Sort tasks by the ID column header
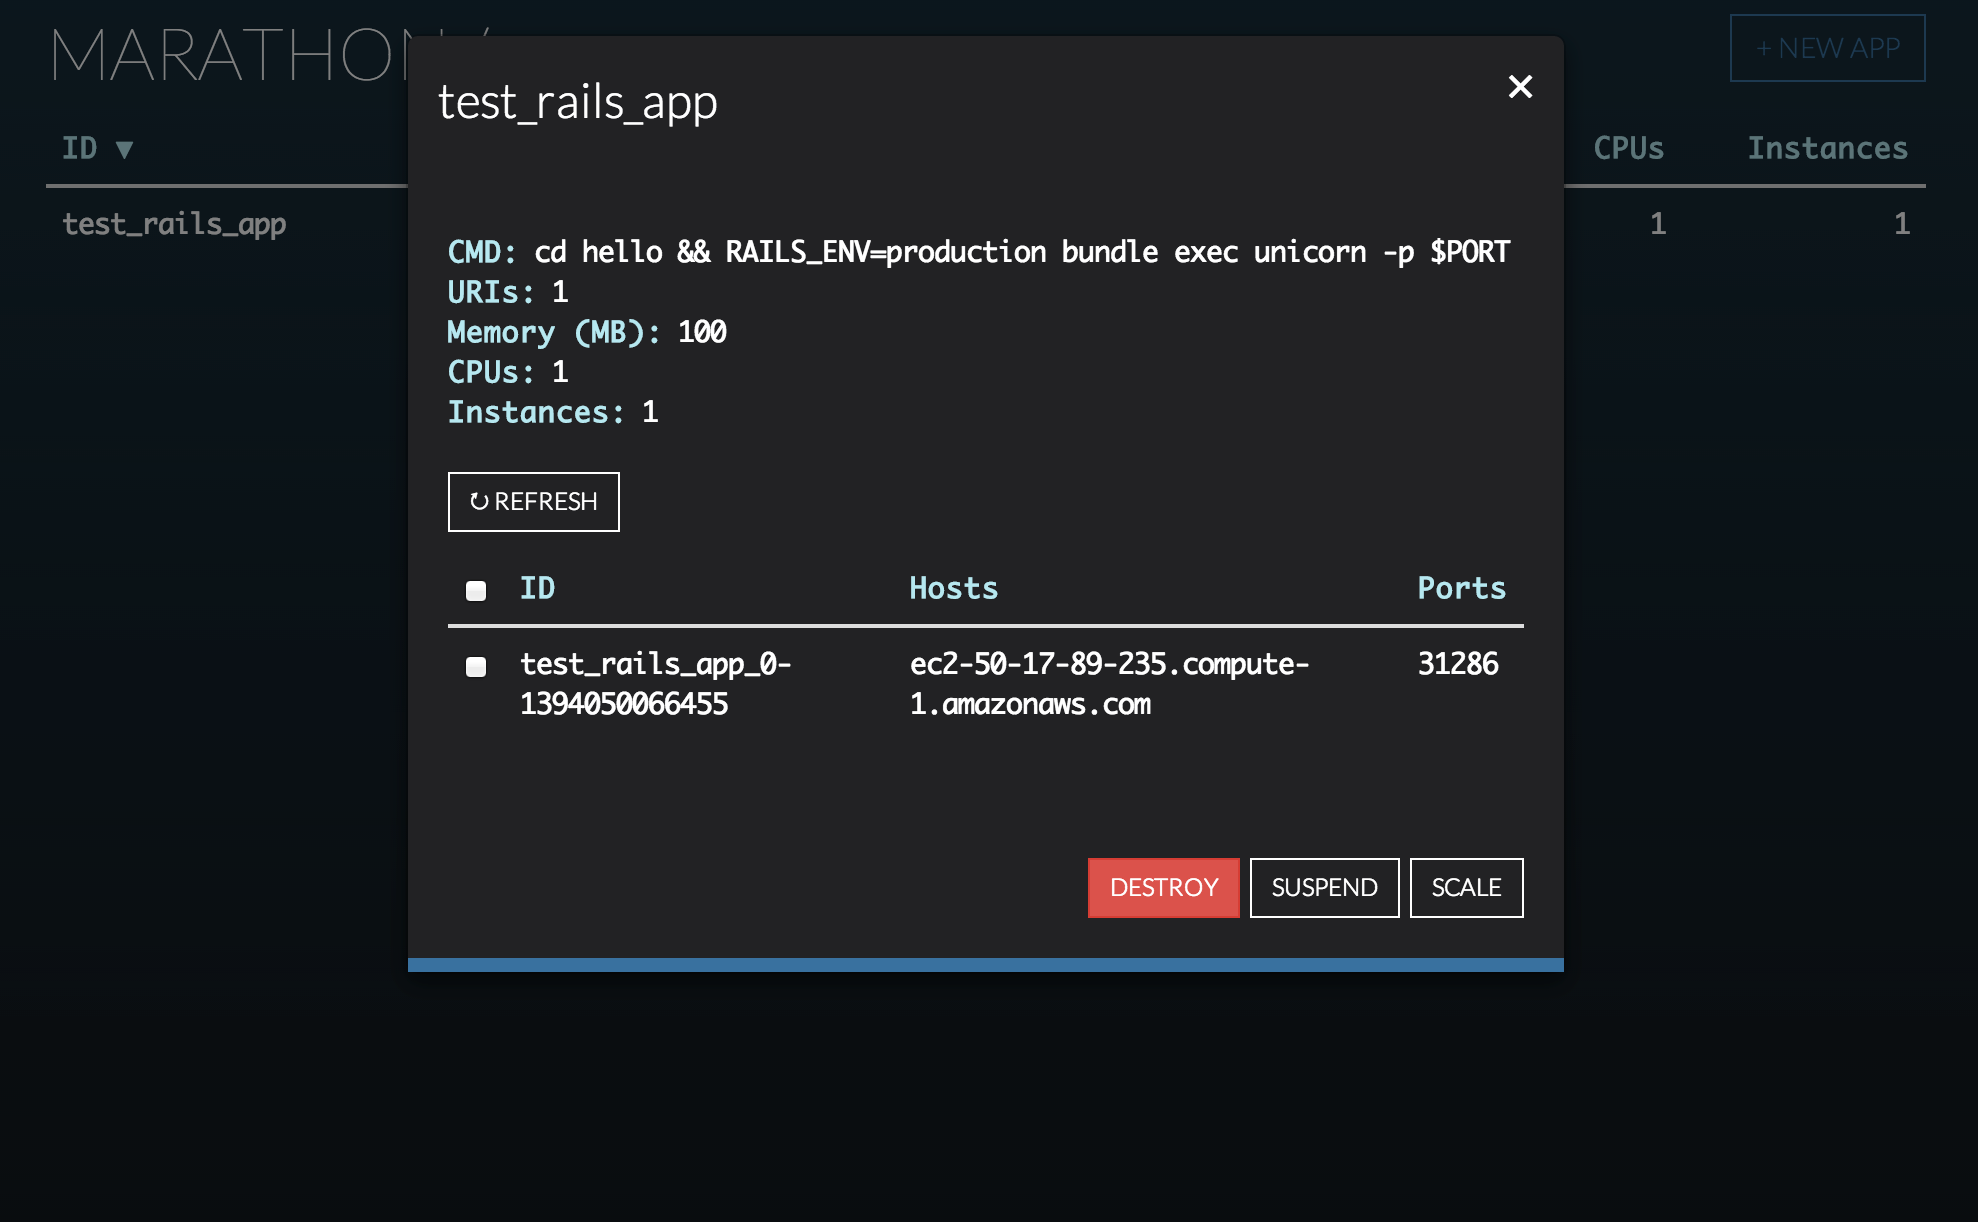This screenshot has width=1978, height=1222. coord(537,588)
